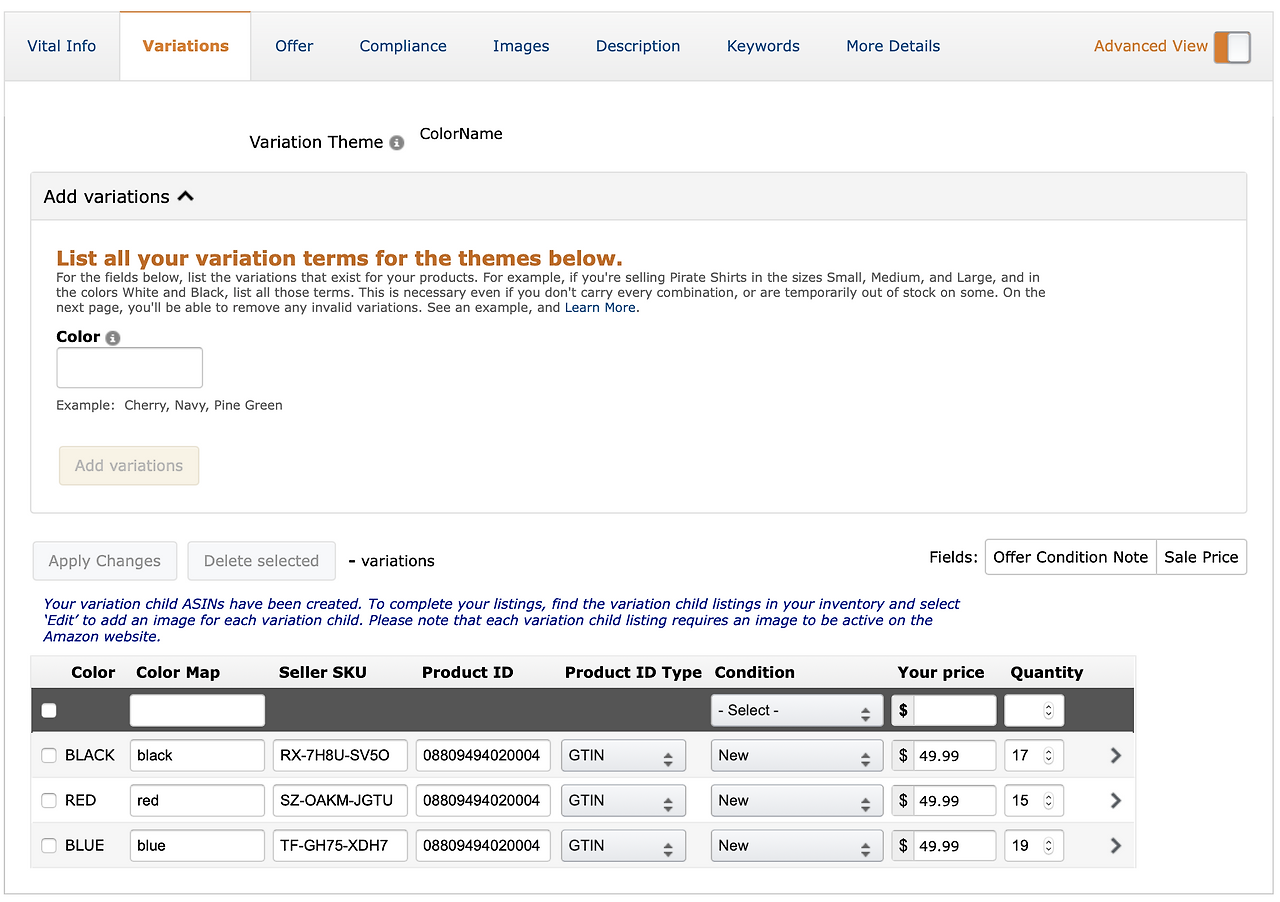Click the Seller SKU field TF-GH75-XDH7
Screen dimensions: 1280x902
point(340,846)
